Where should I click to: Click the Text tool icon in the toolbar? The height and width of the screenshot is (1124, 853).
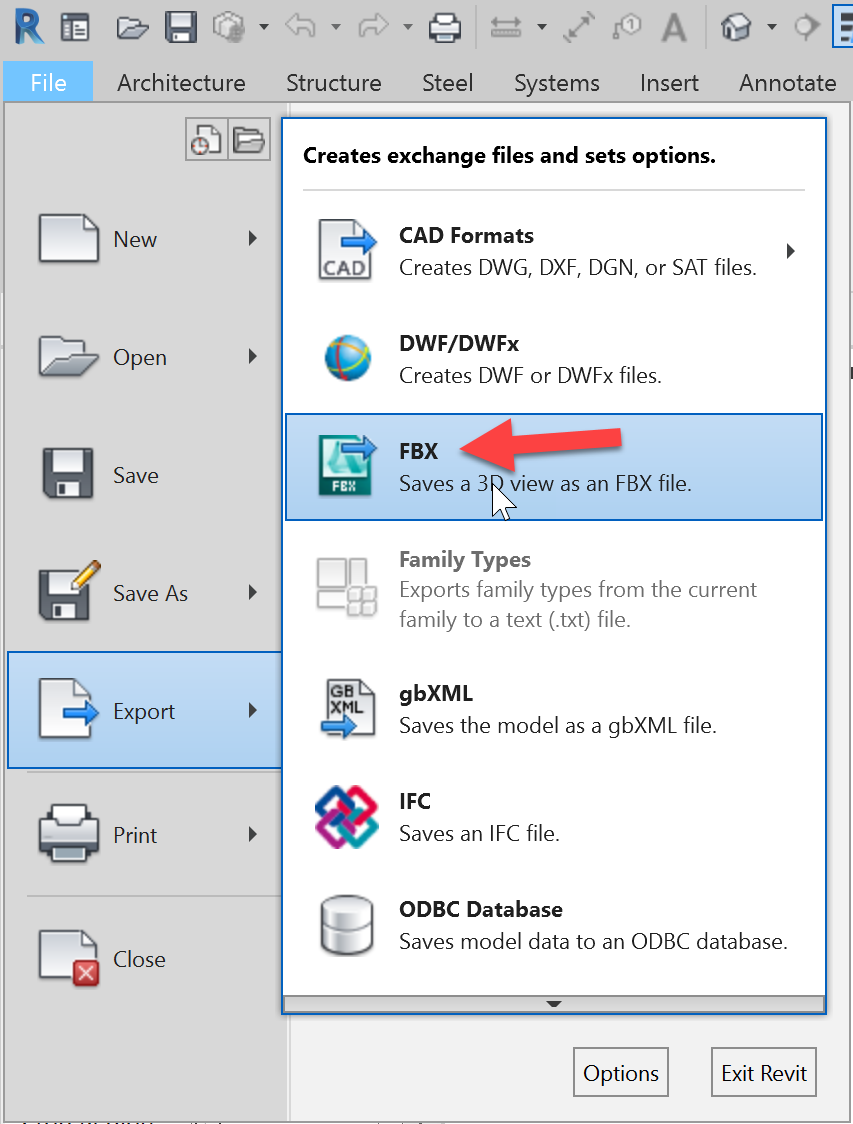675,27
